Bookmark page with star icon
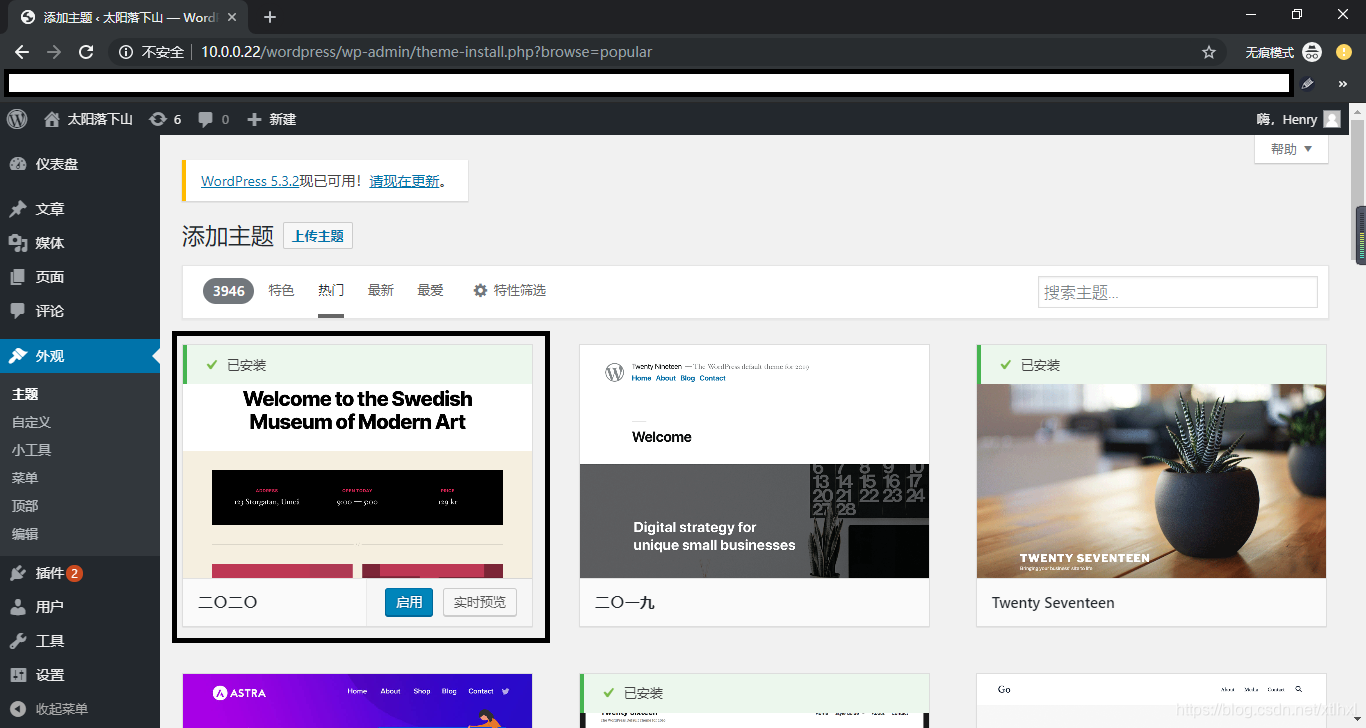 point(1208,52)
